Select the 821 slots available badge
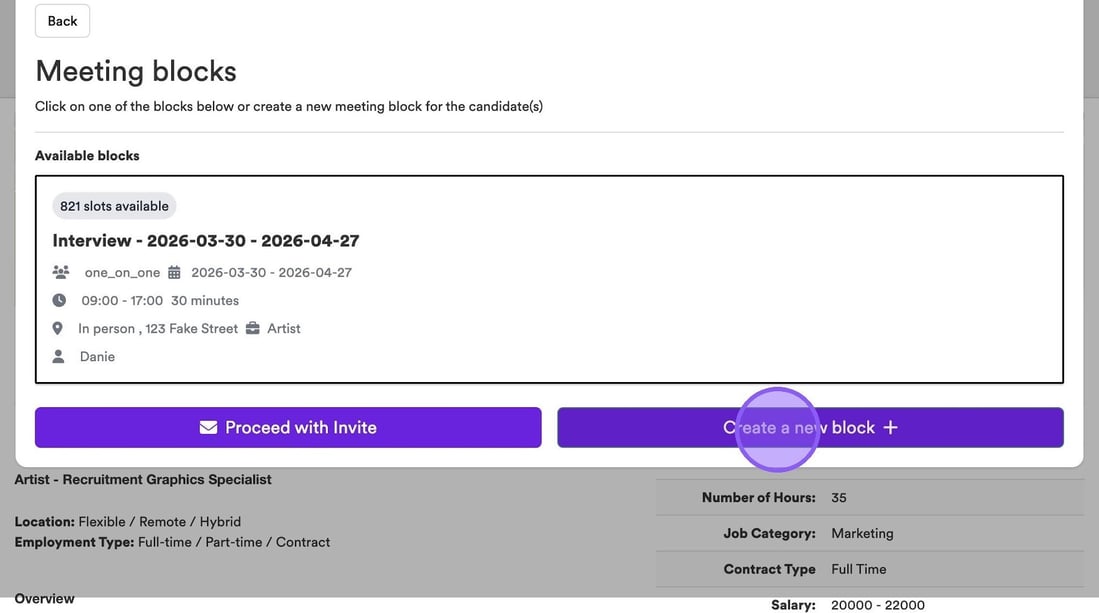The image size is (1099, 613). [x=114, y=206]
